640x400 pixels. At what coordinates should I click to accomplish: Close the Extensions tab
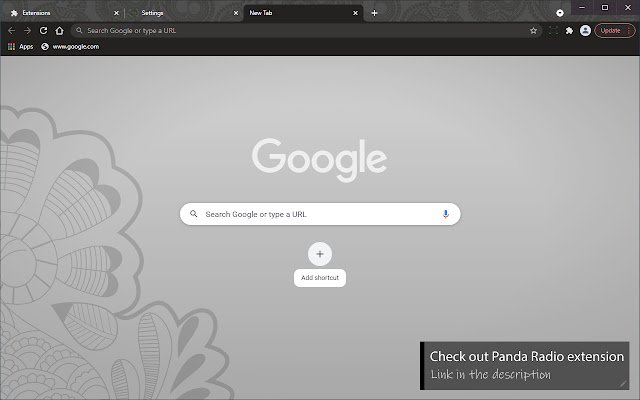[x=116, y=13]
